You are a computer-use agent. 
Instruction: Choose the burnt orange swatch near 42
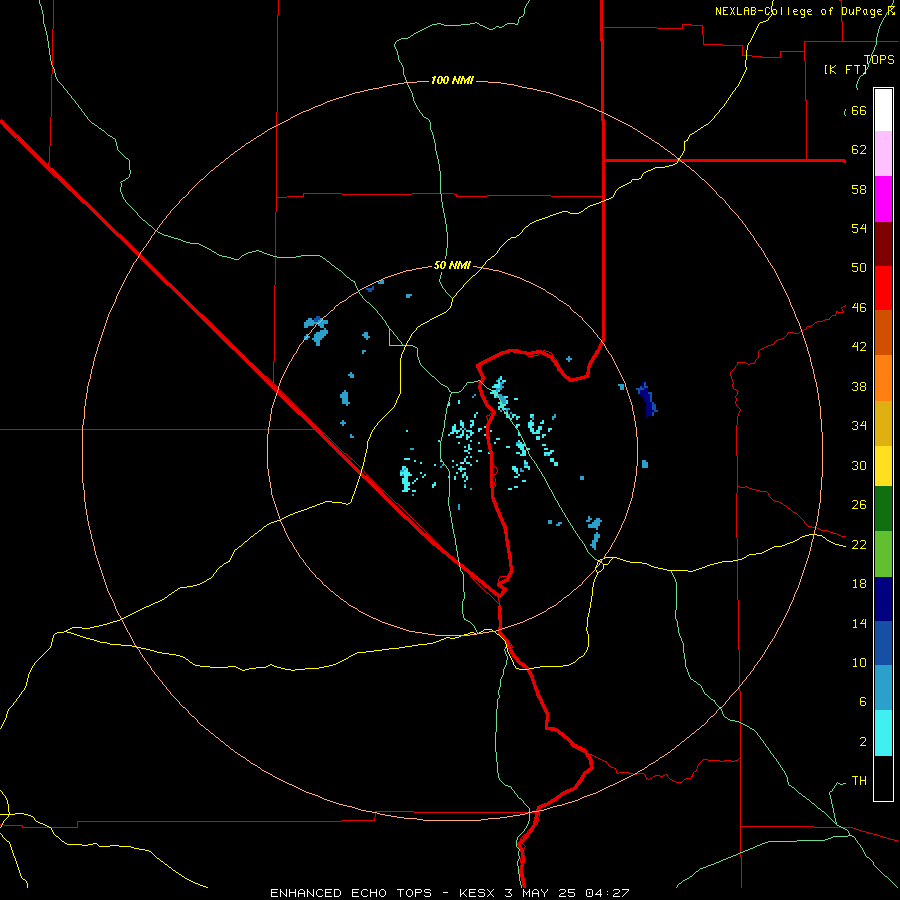point(883,333)
